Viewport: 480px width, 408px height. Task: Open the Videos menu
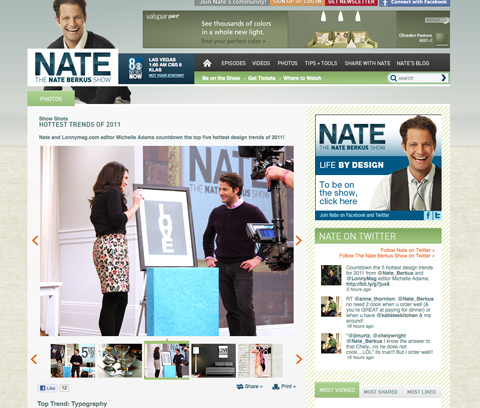click(x=261, y=63)
